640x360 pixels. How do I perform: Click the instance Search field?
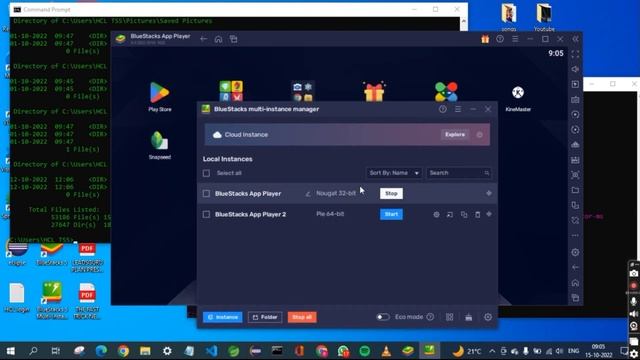tap(458, 173)
